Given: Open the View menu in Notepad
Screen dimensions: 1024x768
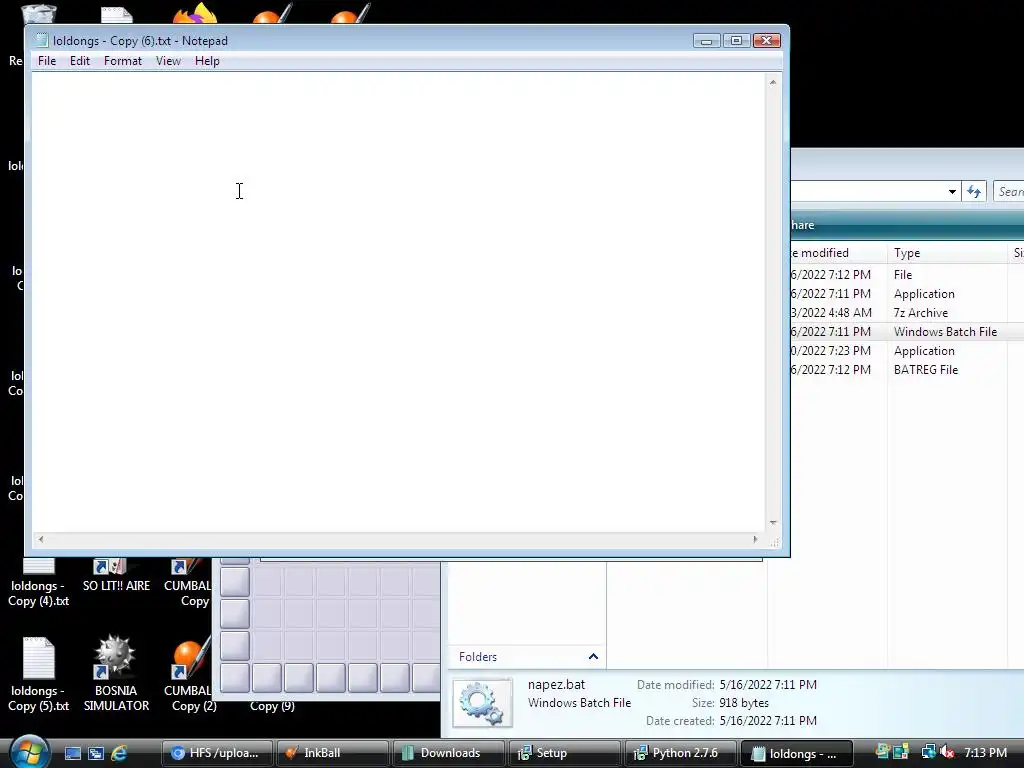Looking at the screenshot, I should (x=168, y=61).
